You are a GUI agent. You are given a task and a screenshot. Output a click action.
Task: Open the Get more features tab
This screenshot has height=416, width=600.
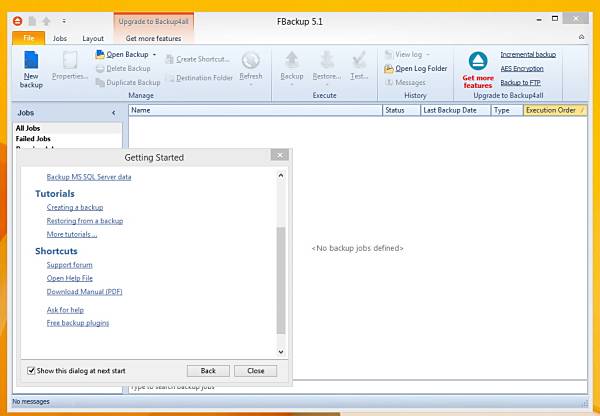point(153,38)
